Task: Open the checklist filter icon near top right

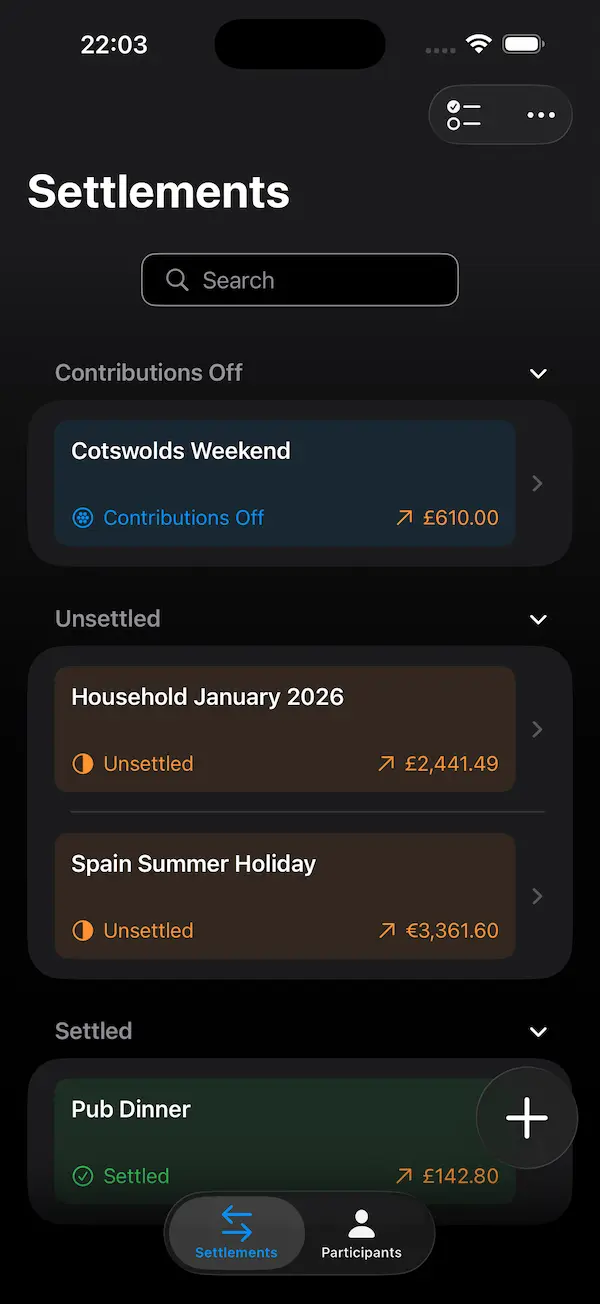Action: point(462,114)
